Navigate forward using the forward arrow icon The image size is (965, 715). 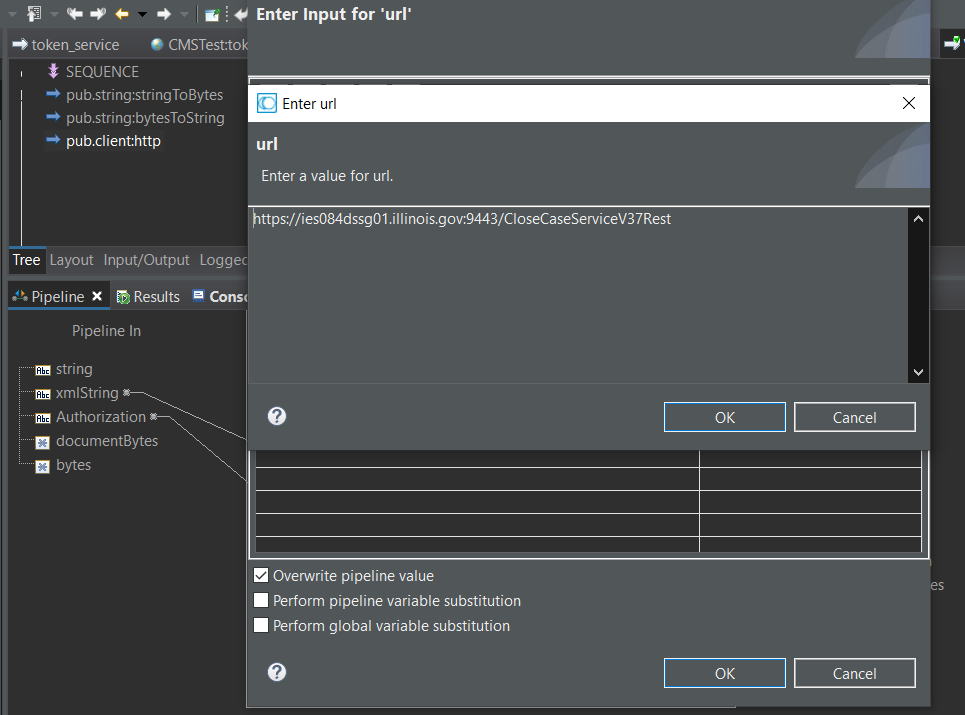click(163, 14)
